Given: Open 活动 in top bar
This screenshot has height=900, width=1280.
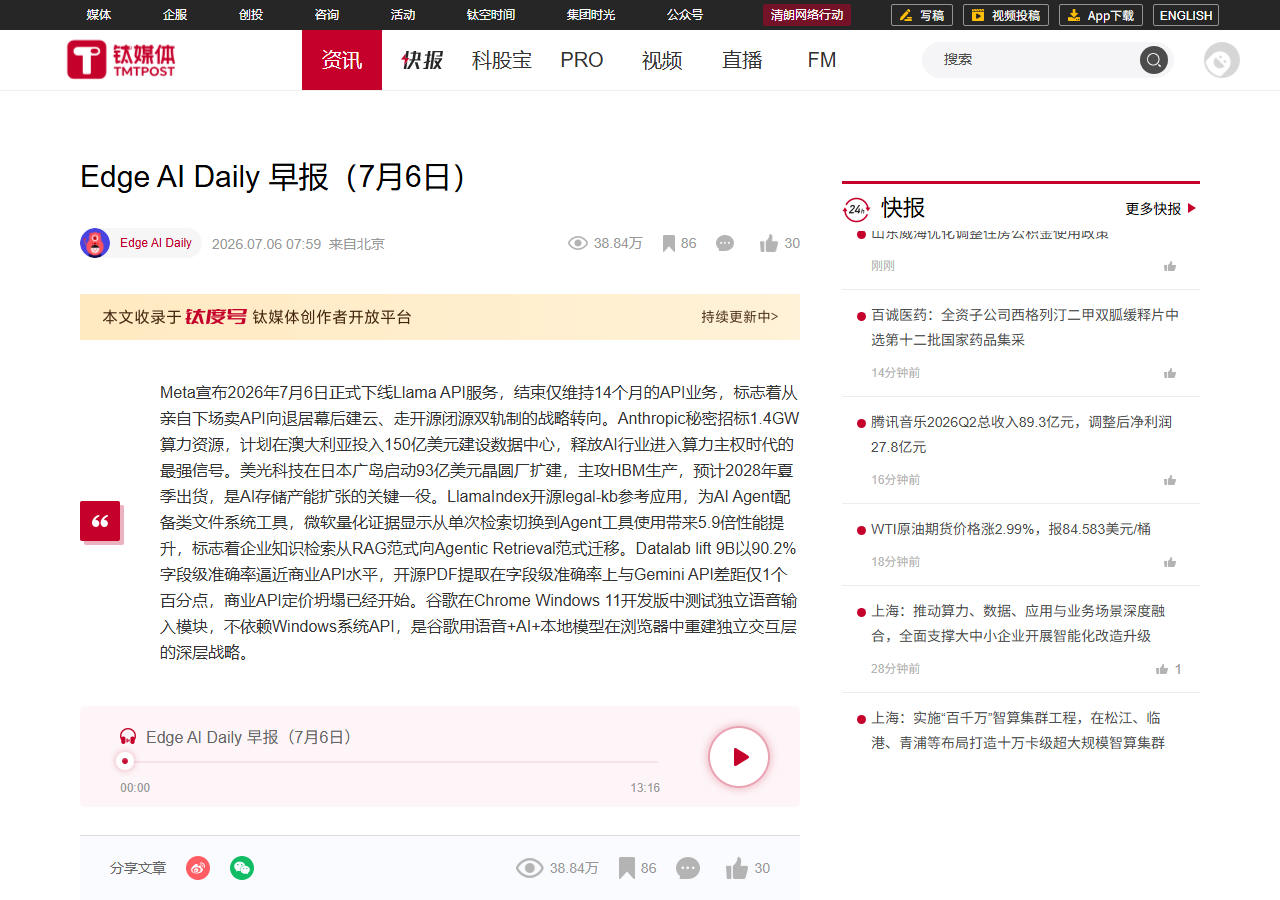Looking at the screenshot, I should pos(403,15).
